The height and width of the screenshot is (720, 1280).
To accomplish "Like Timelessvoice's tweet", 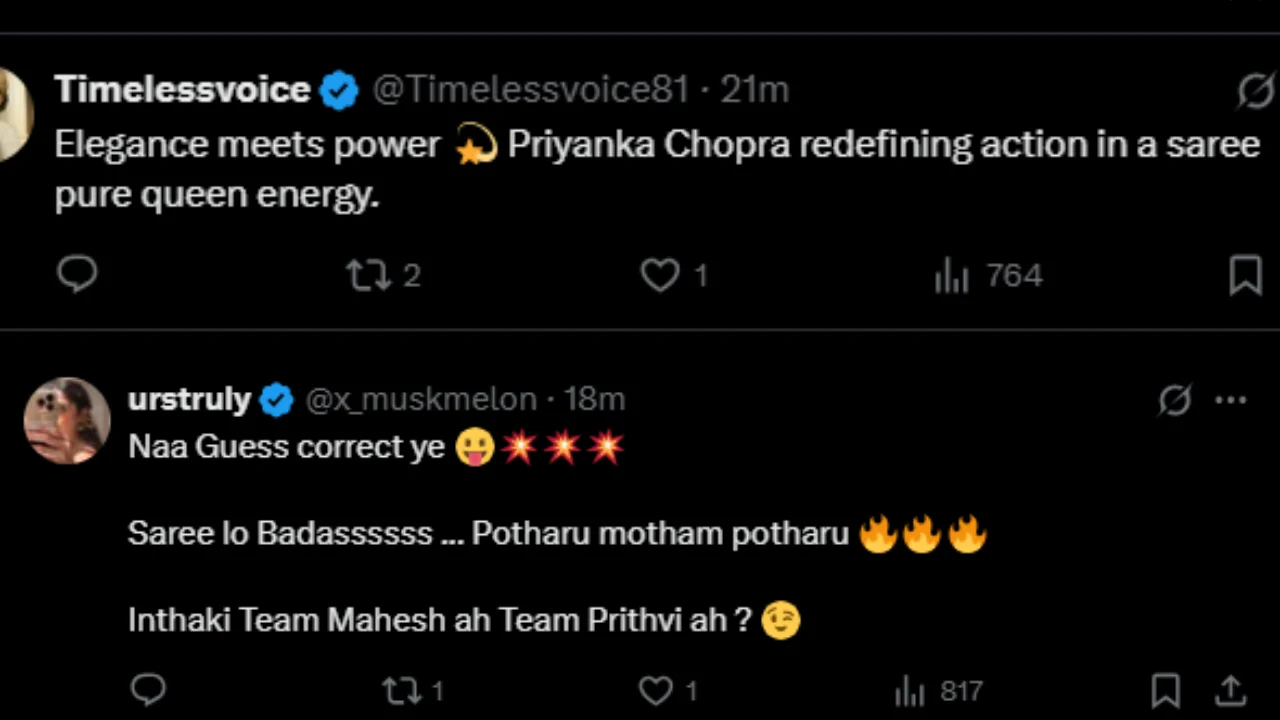I will click(660, 275).
